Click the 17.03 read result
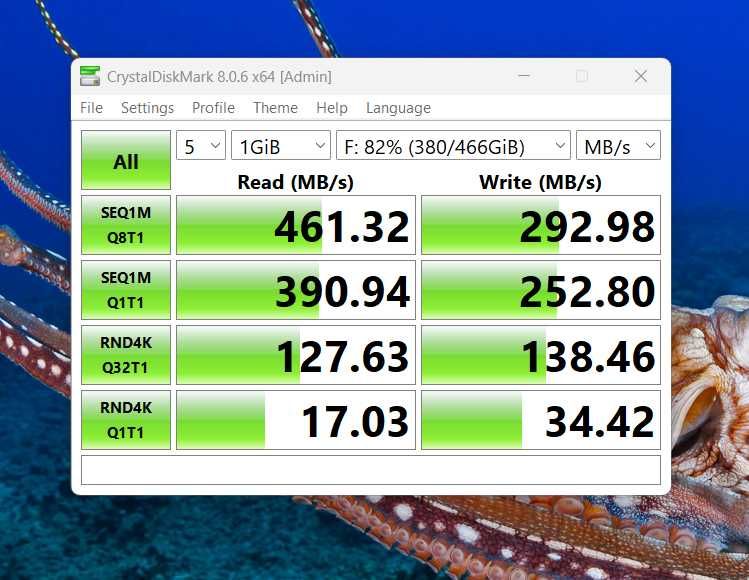 pos(296,420)
